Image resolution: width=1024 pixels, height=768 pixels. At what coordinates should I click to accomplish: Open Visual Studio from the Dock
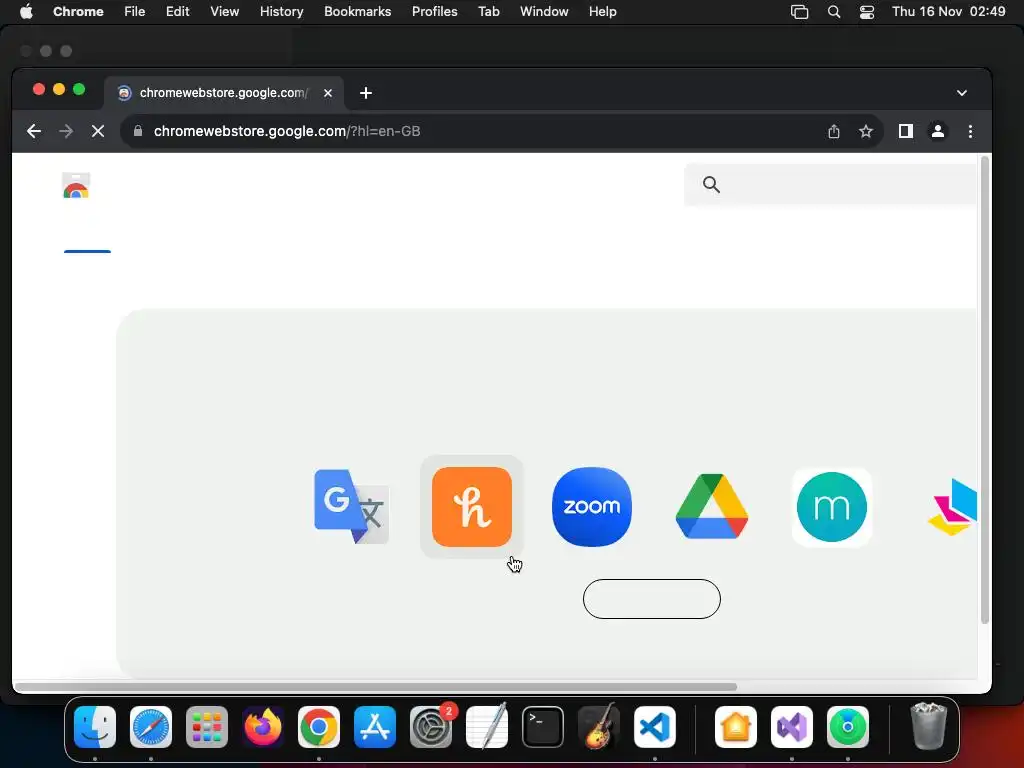click(792, 727)
